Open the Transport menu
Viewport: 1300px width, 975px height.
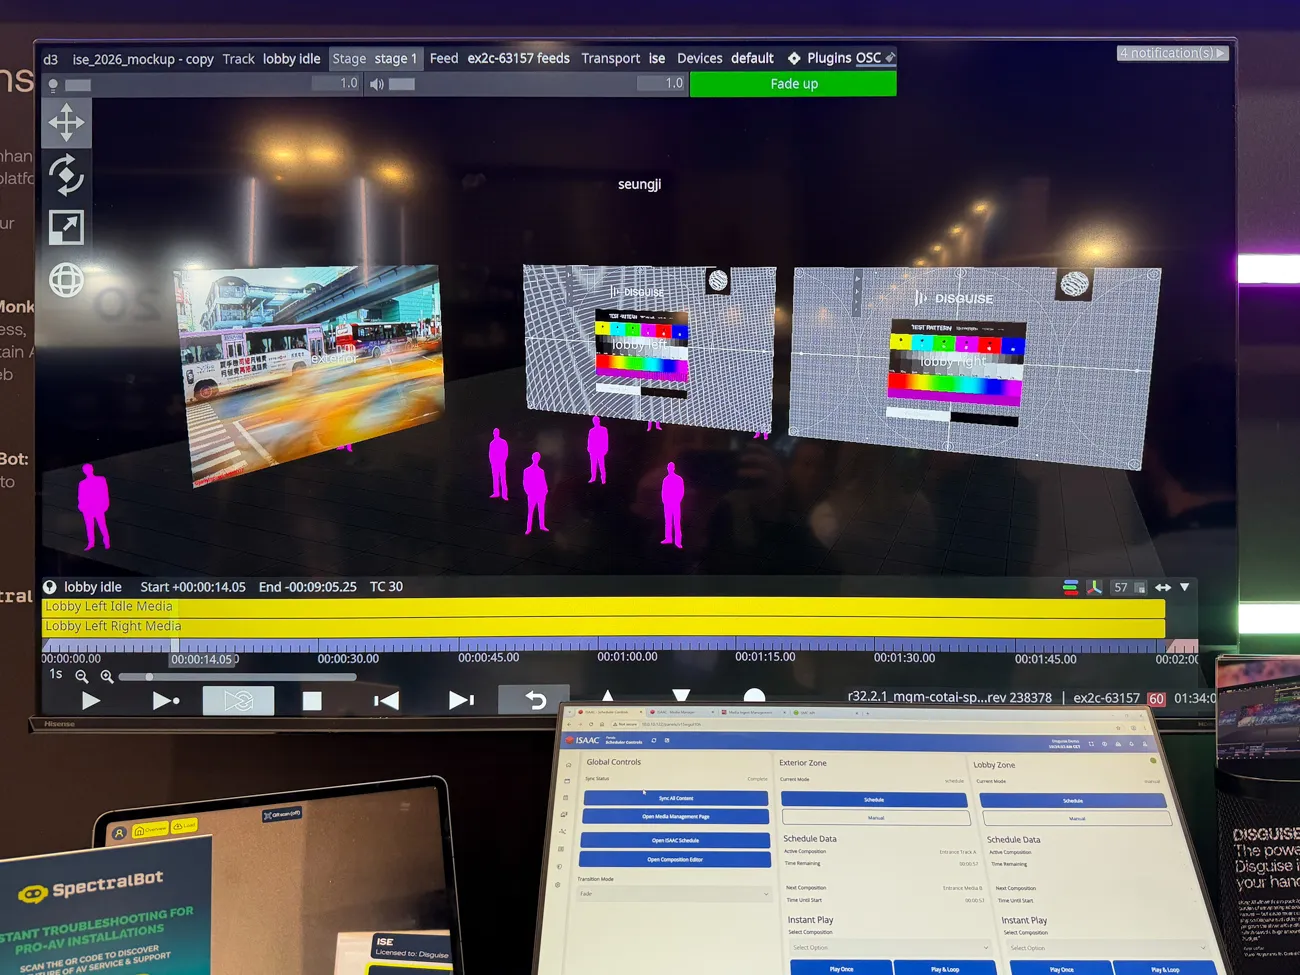point(610,59)
